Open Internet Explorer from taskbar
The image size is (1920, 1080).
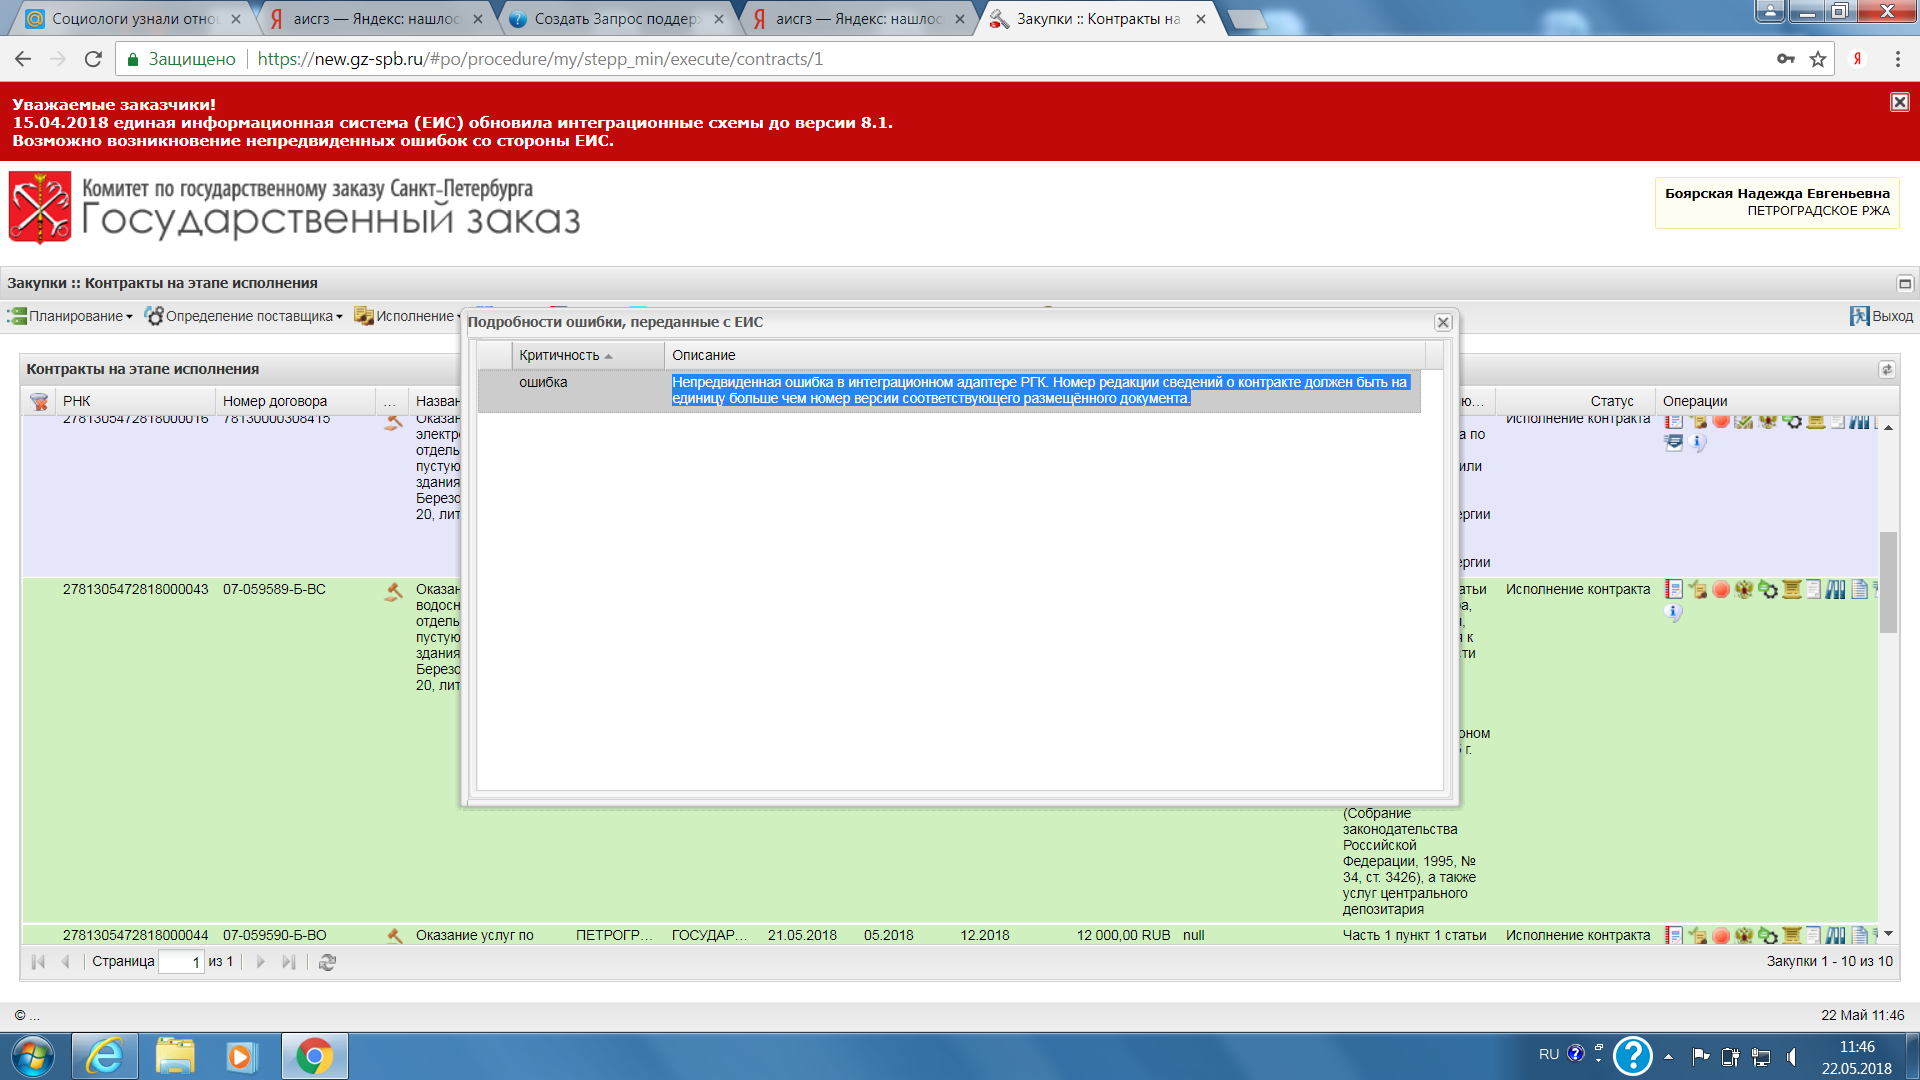pos(104,1056)
